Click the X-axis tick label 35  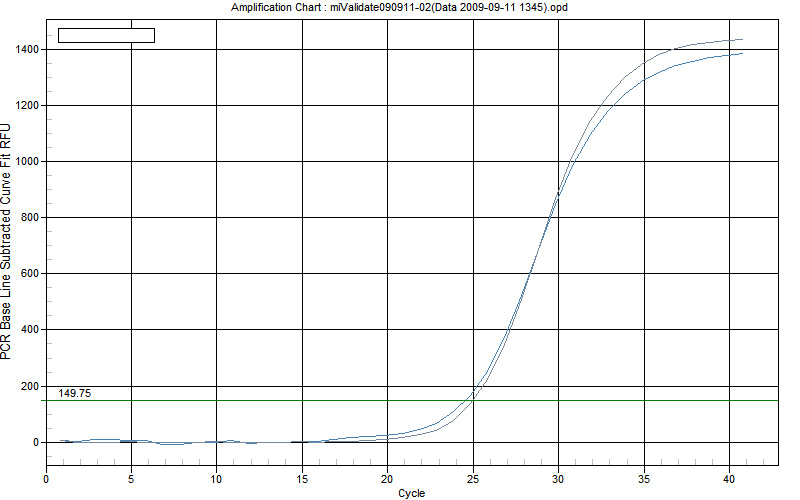644,479
